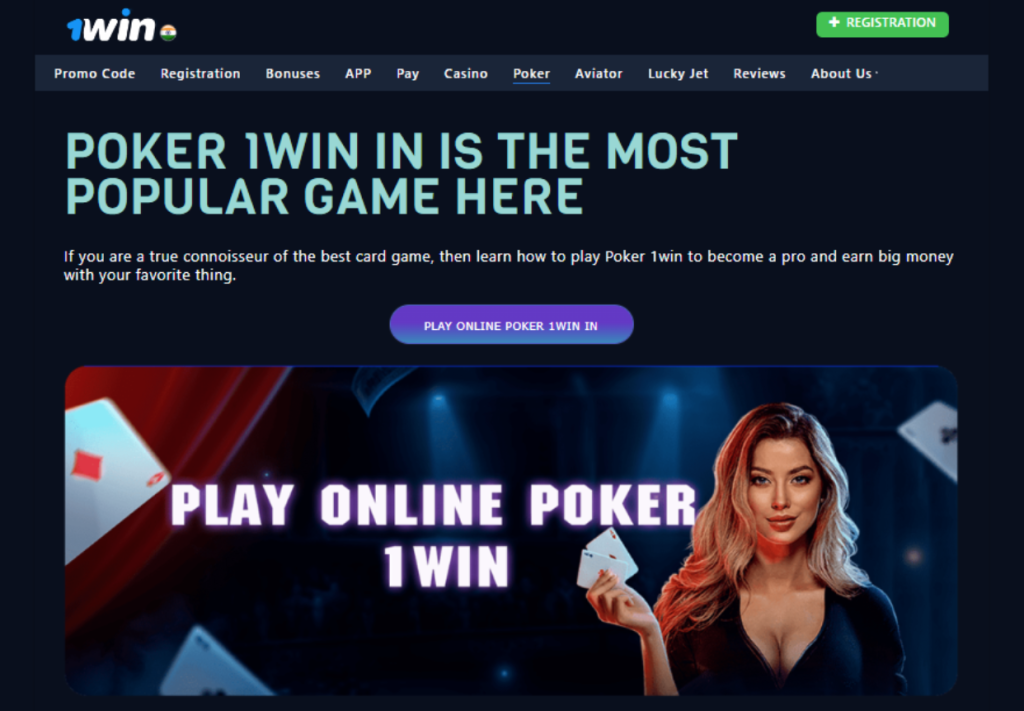The width and height of the screenshot is (1024, 711).
Task: Click the 1win logo in the header
Action: point(111,26)
